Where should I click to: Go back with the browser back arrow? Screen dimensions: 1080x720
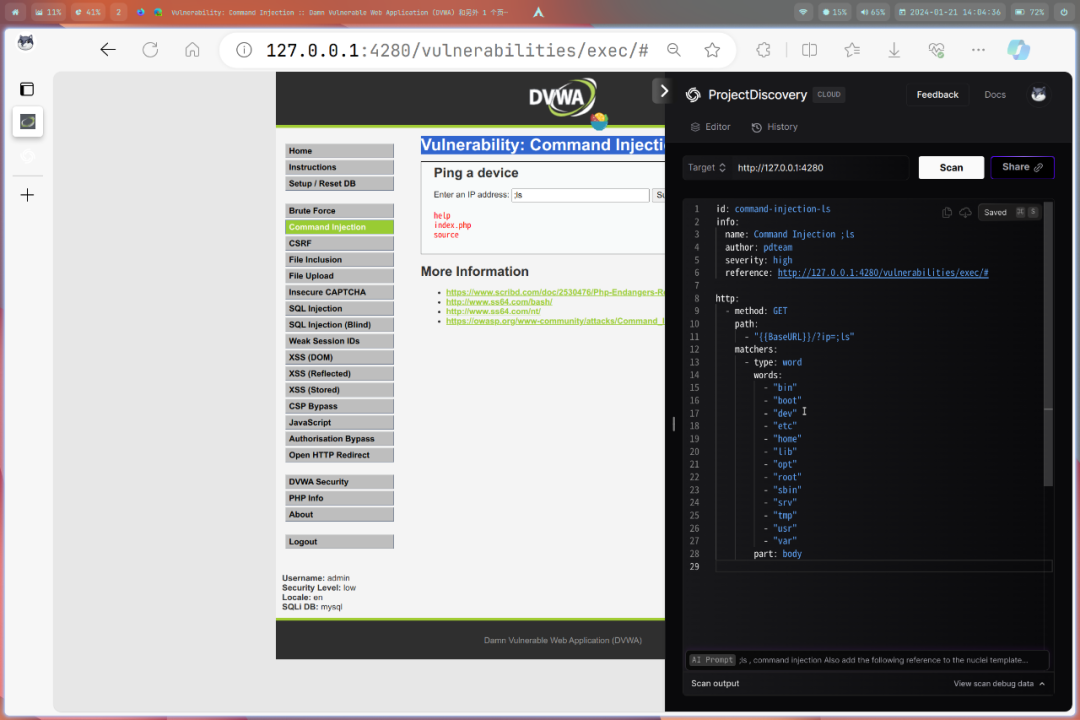[107, 50]
